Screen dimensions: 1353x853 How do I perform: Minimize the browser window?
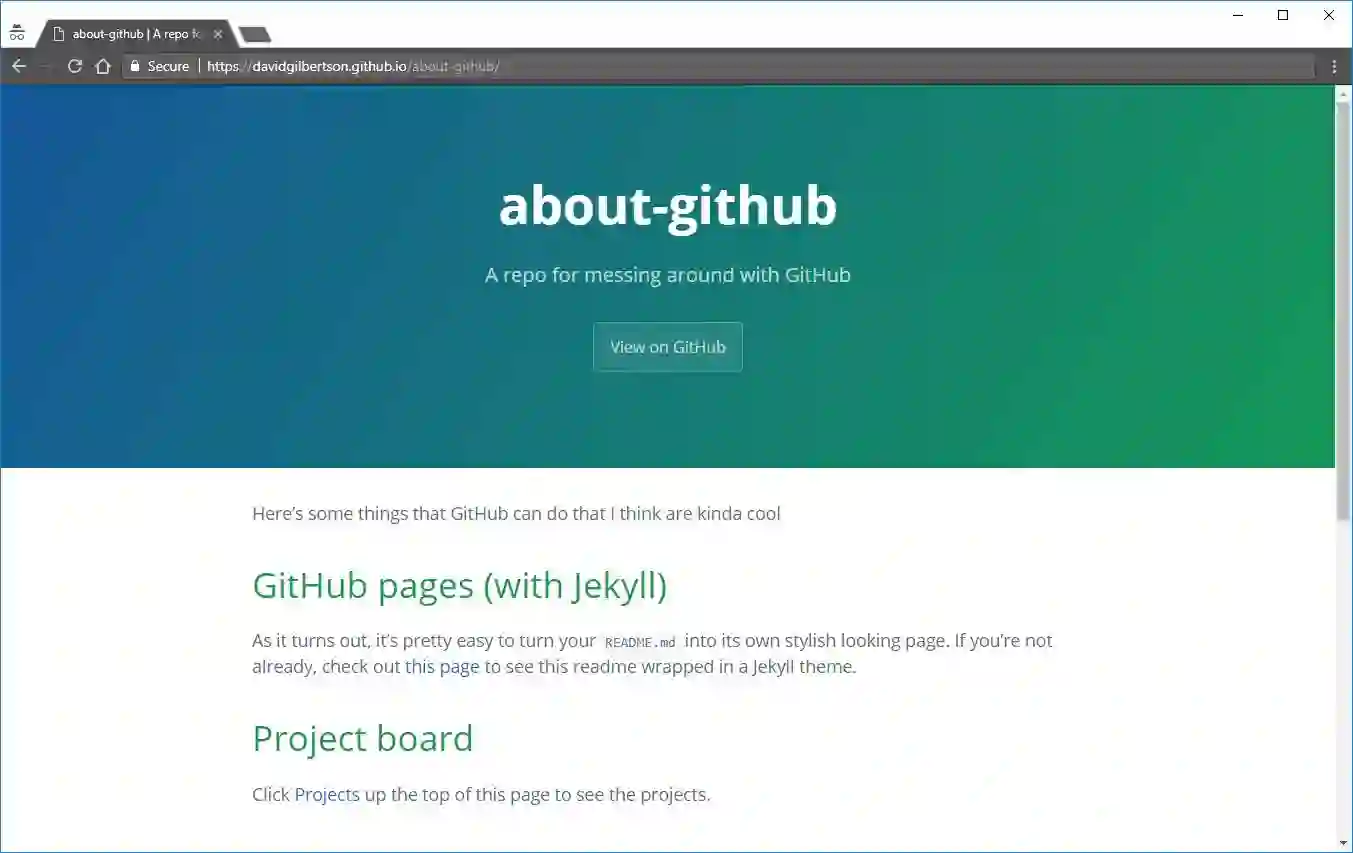click(1238, 15)
